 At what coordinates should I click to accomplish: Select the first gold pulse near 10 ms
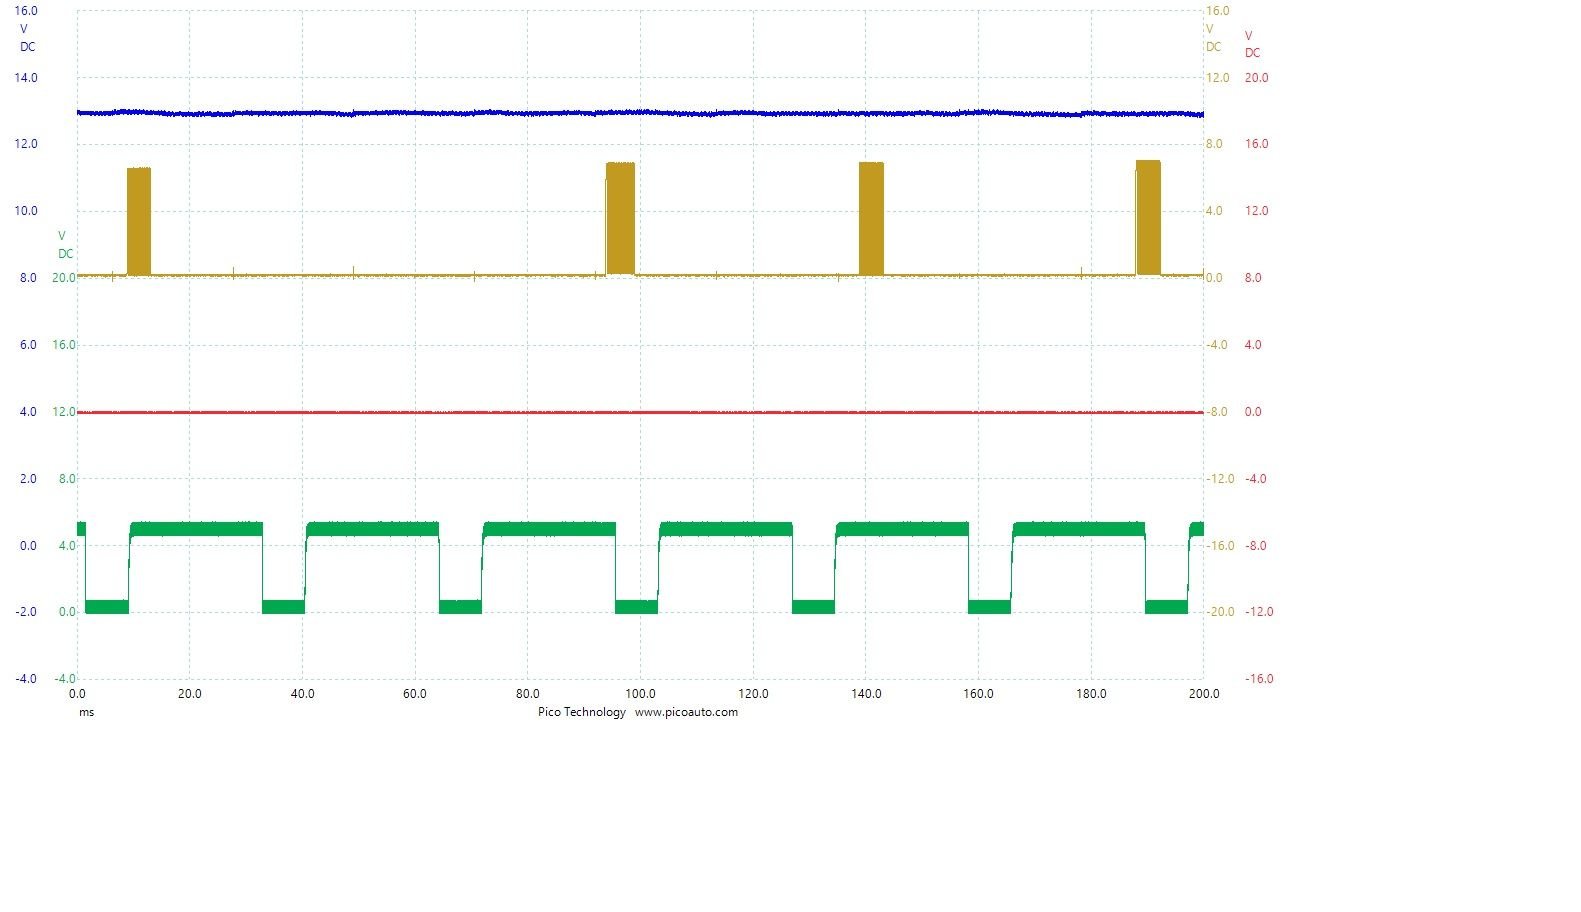(x=139, y=221)
